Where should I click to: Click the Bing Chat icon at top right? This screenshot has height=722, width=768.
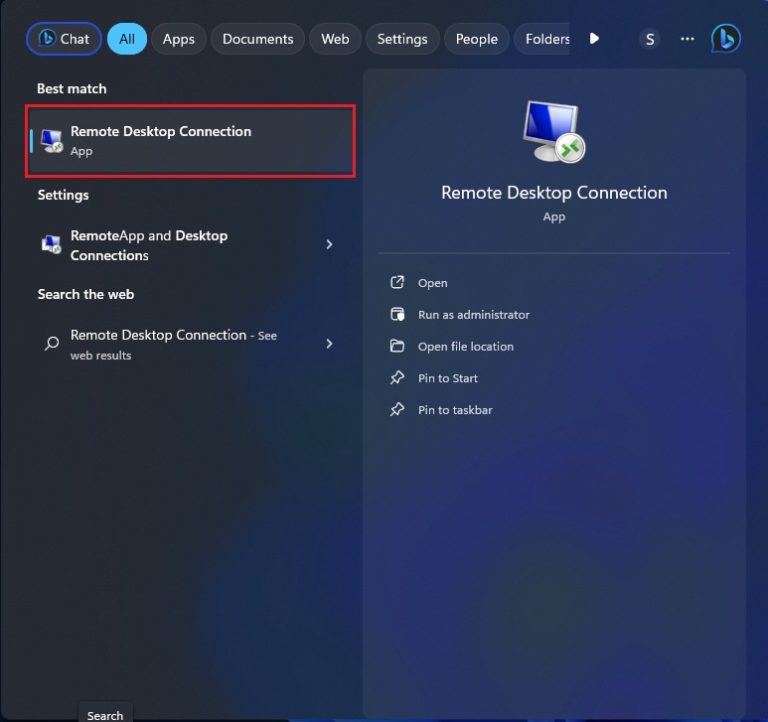(725, 39)
